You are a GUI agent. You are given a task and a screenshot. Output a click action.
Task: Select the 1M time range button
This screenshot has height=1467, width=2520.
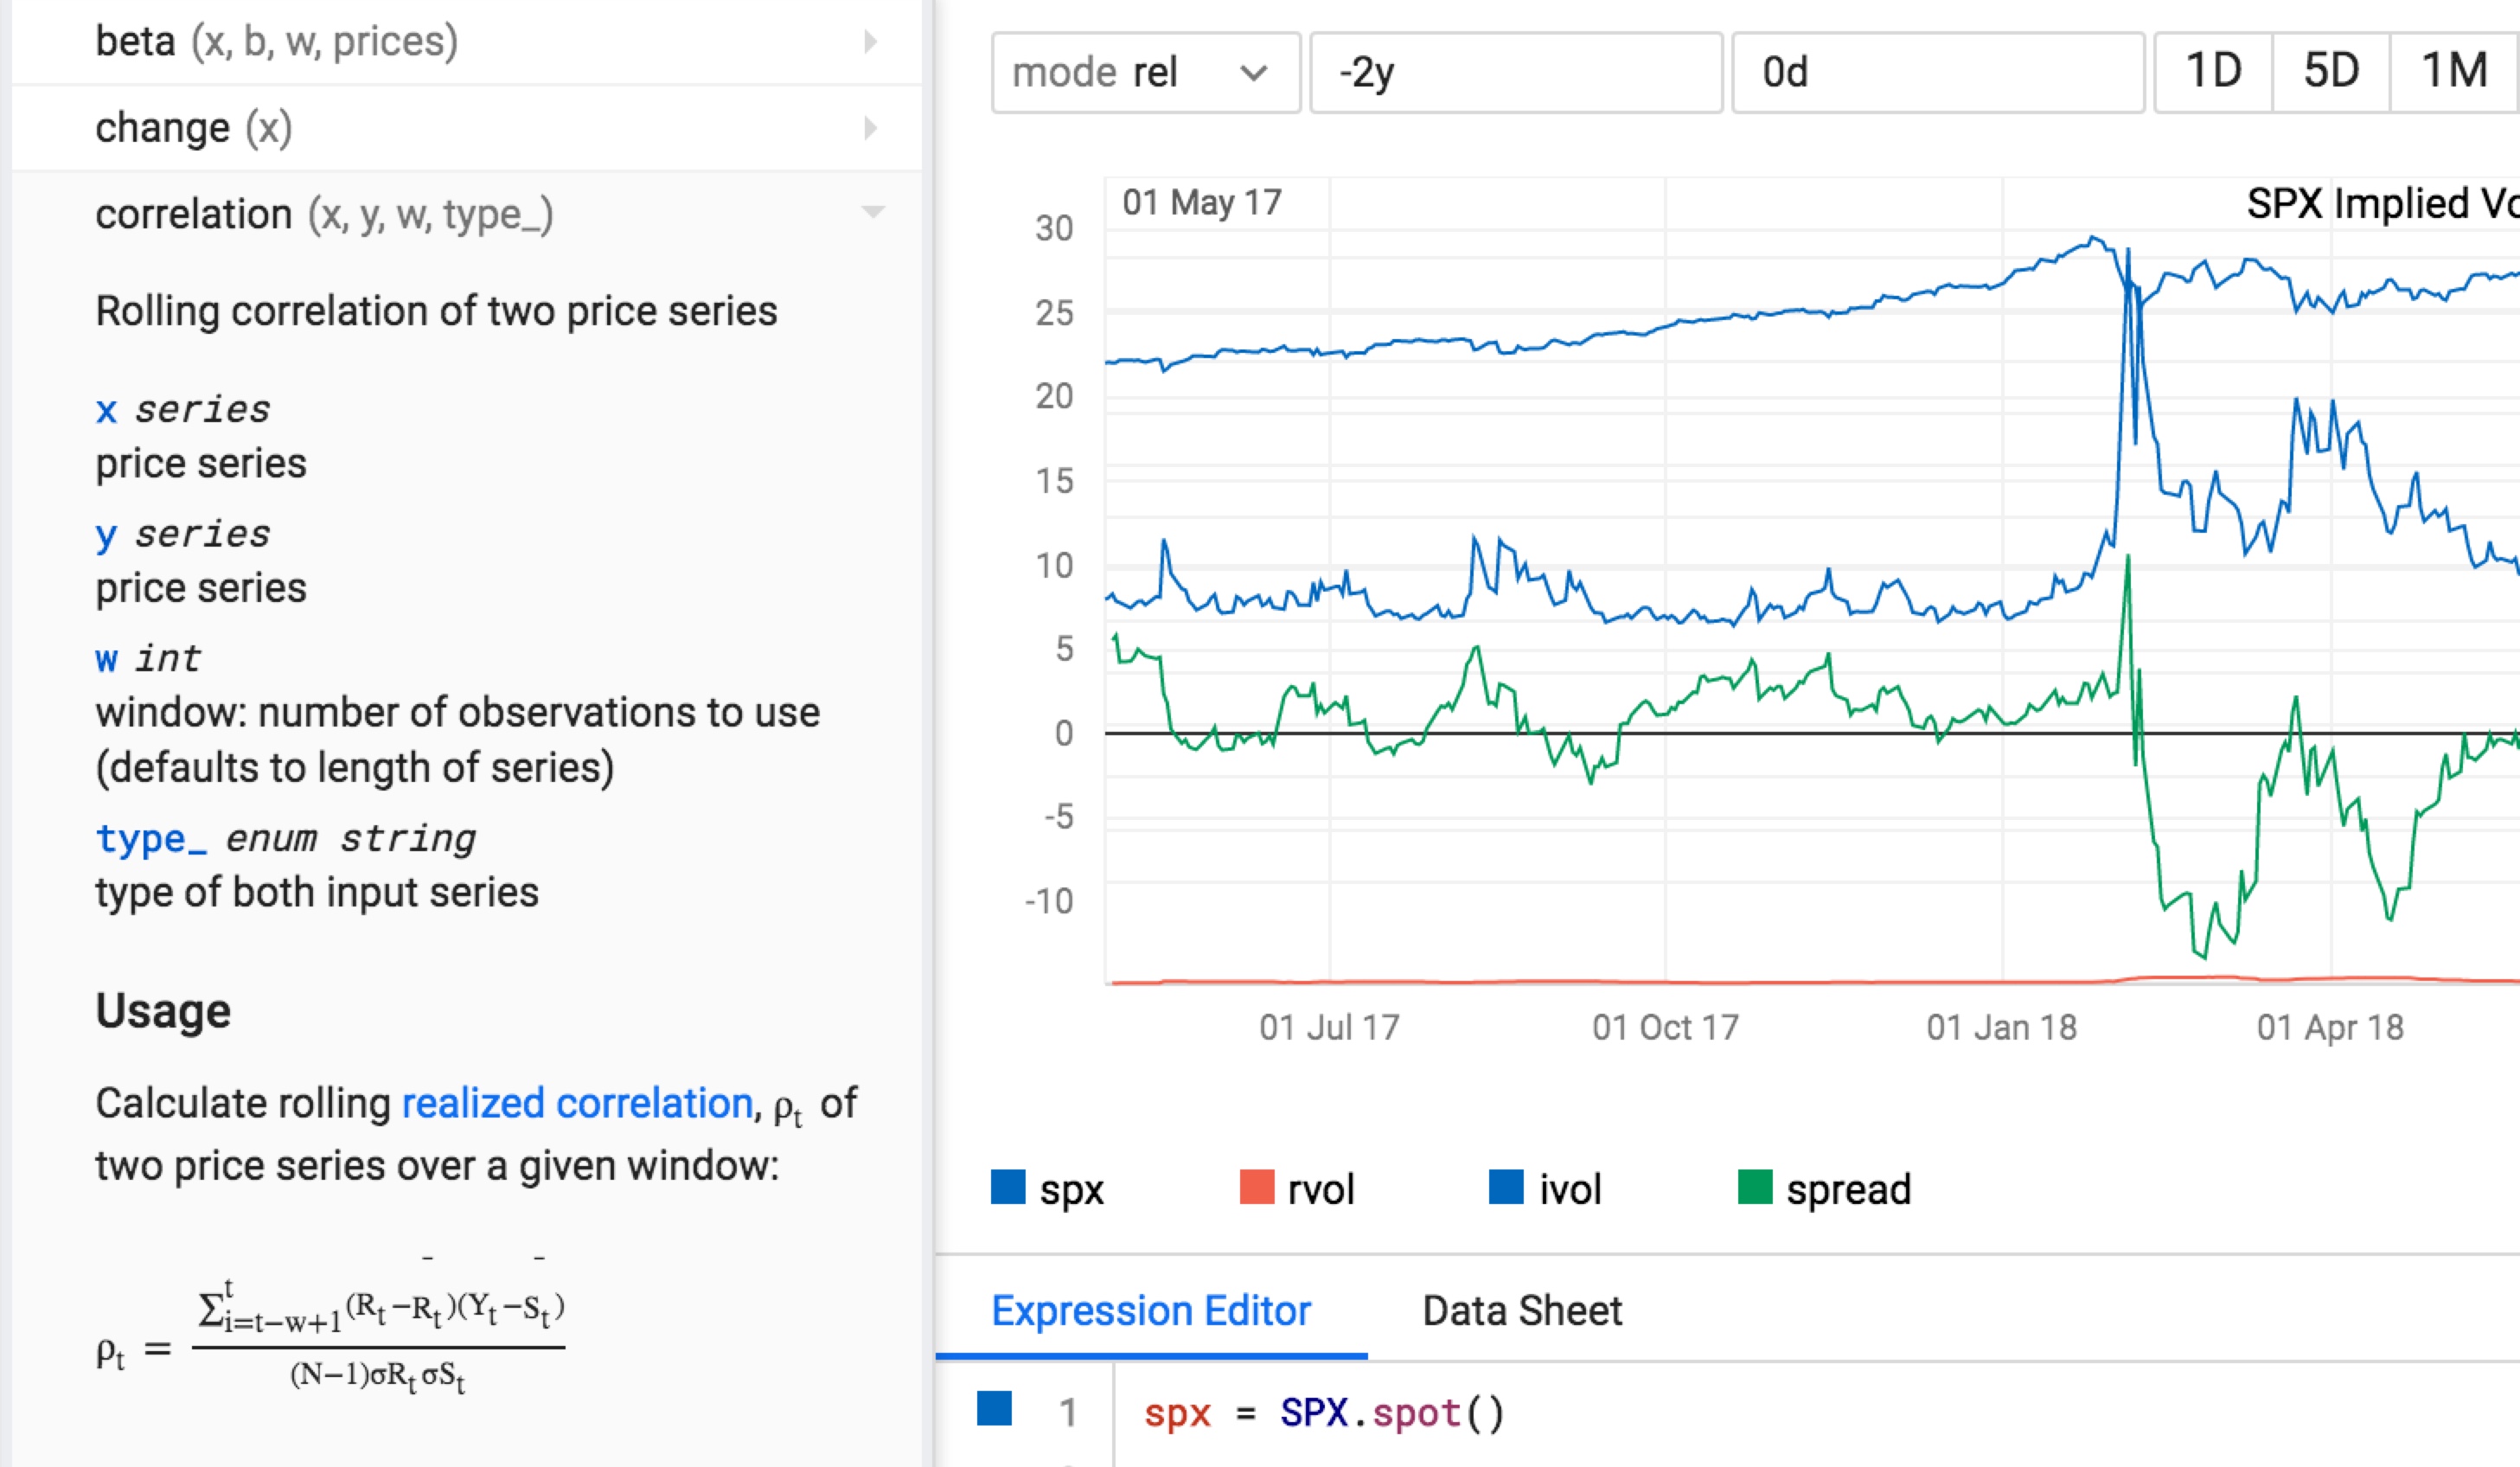(2453, 72)
